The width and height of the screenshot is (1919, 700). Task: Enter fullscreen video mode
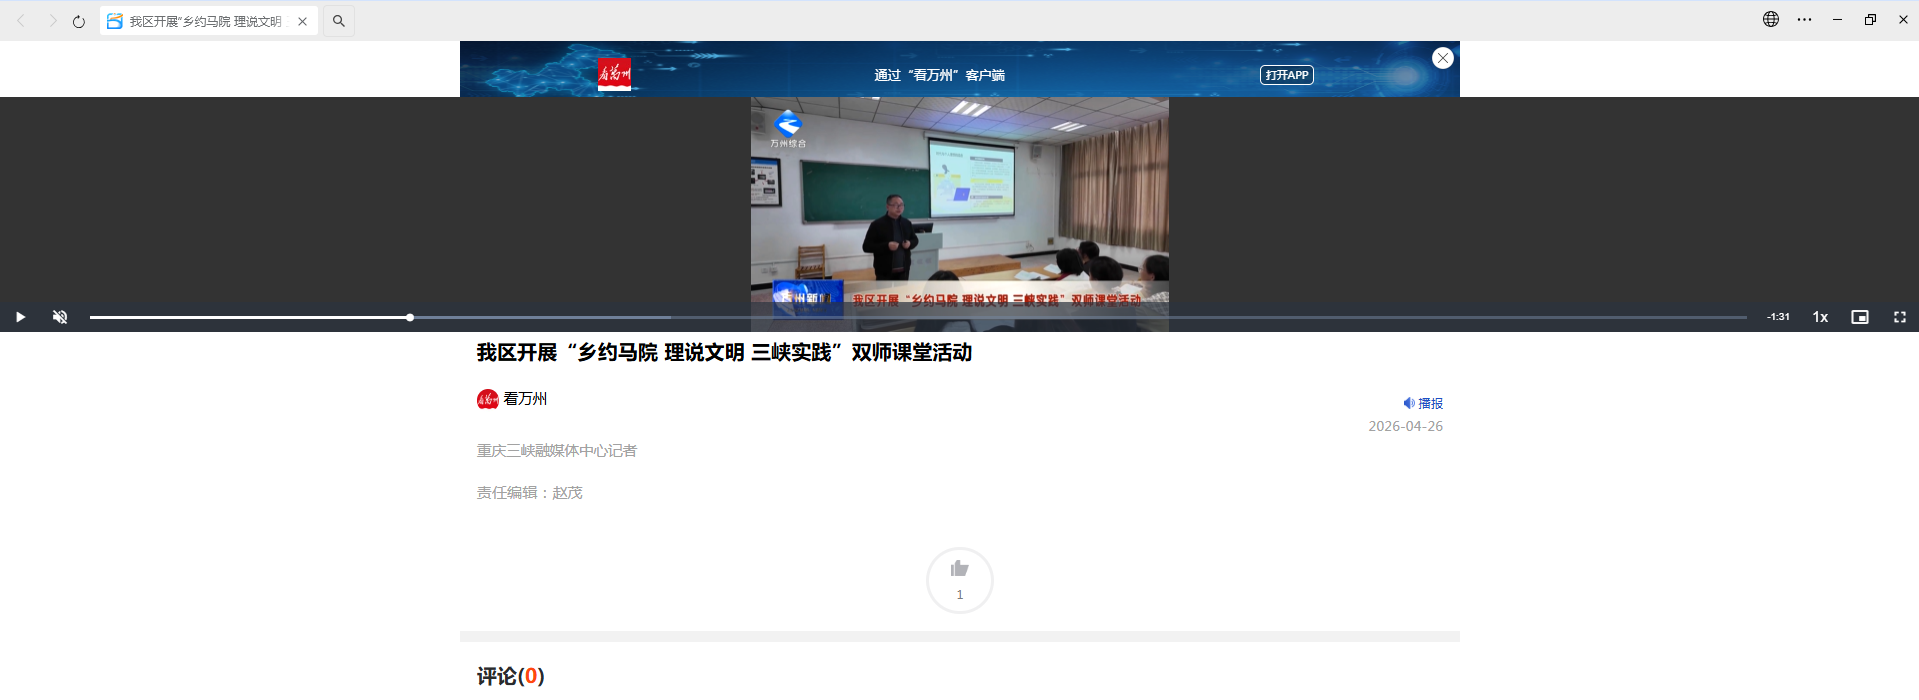point(1899,317)
